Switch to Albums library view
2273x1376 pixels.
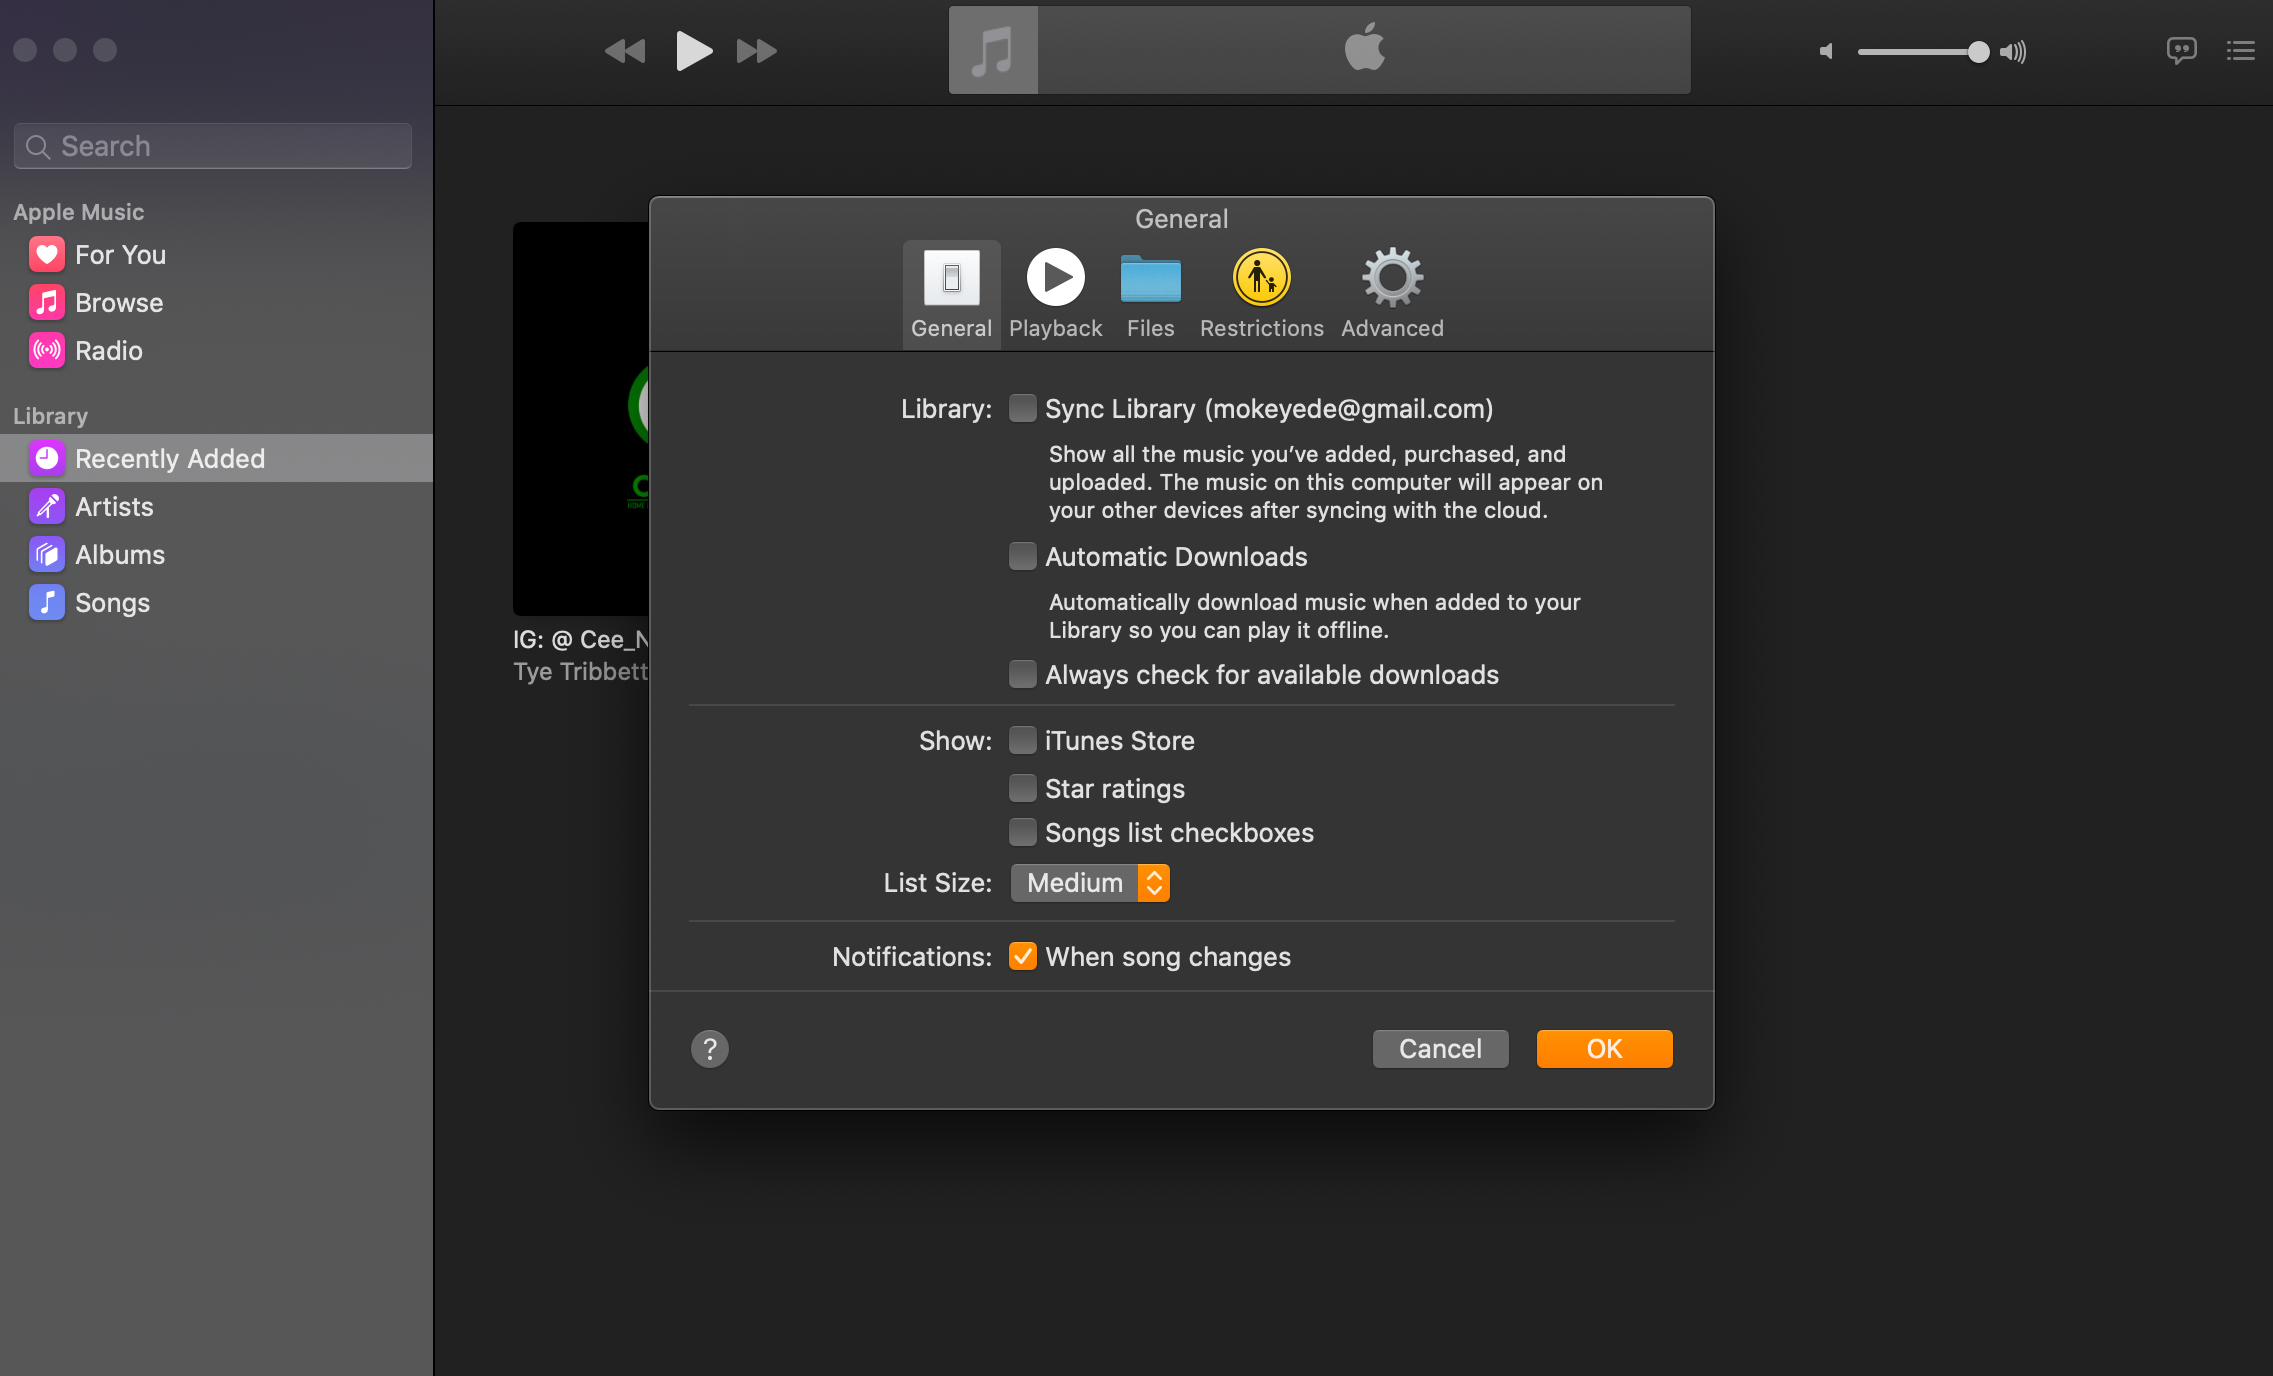pyautogui.click(x=120, y=552)
